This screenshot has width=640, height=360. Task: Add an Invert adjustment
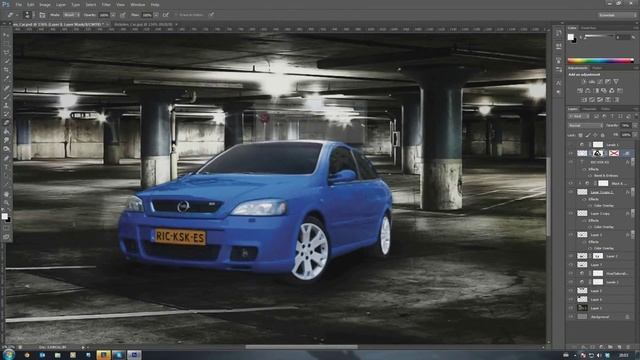[584, 100]
